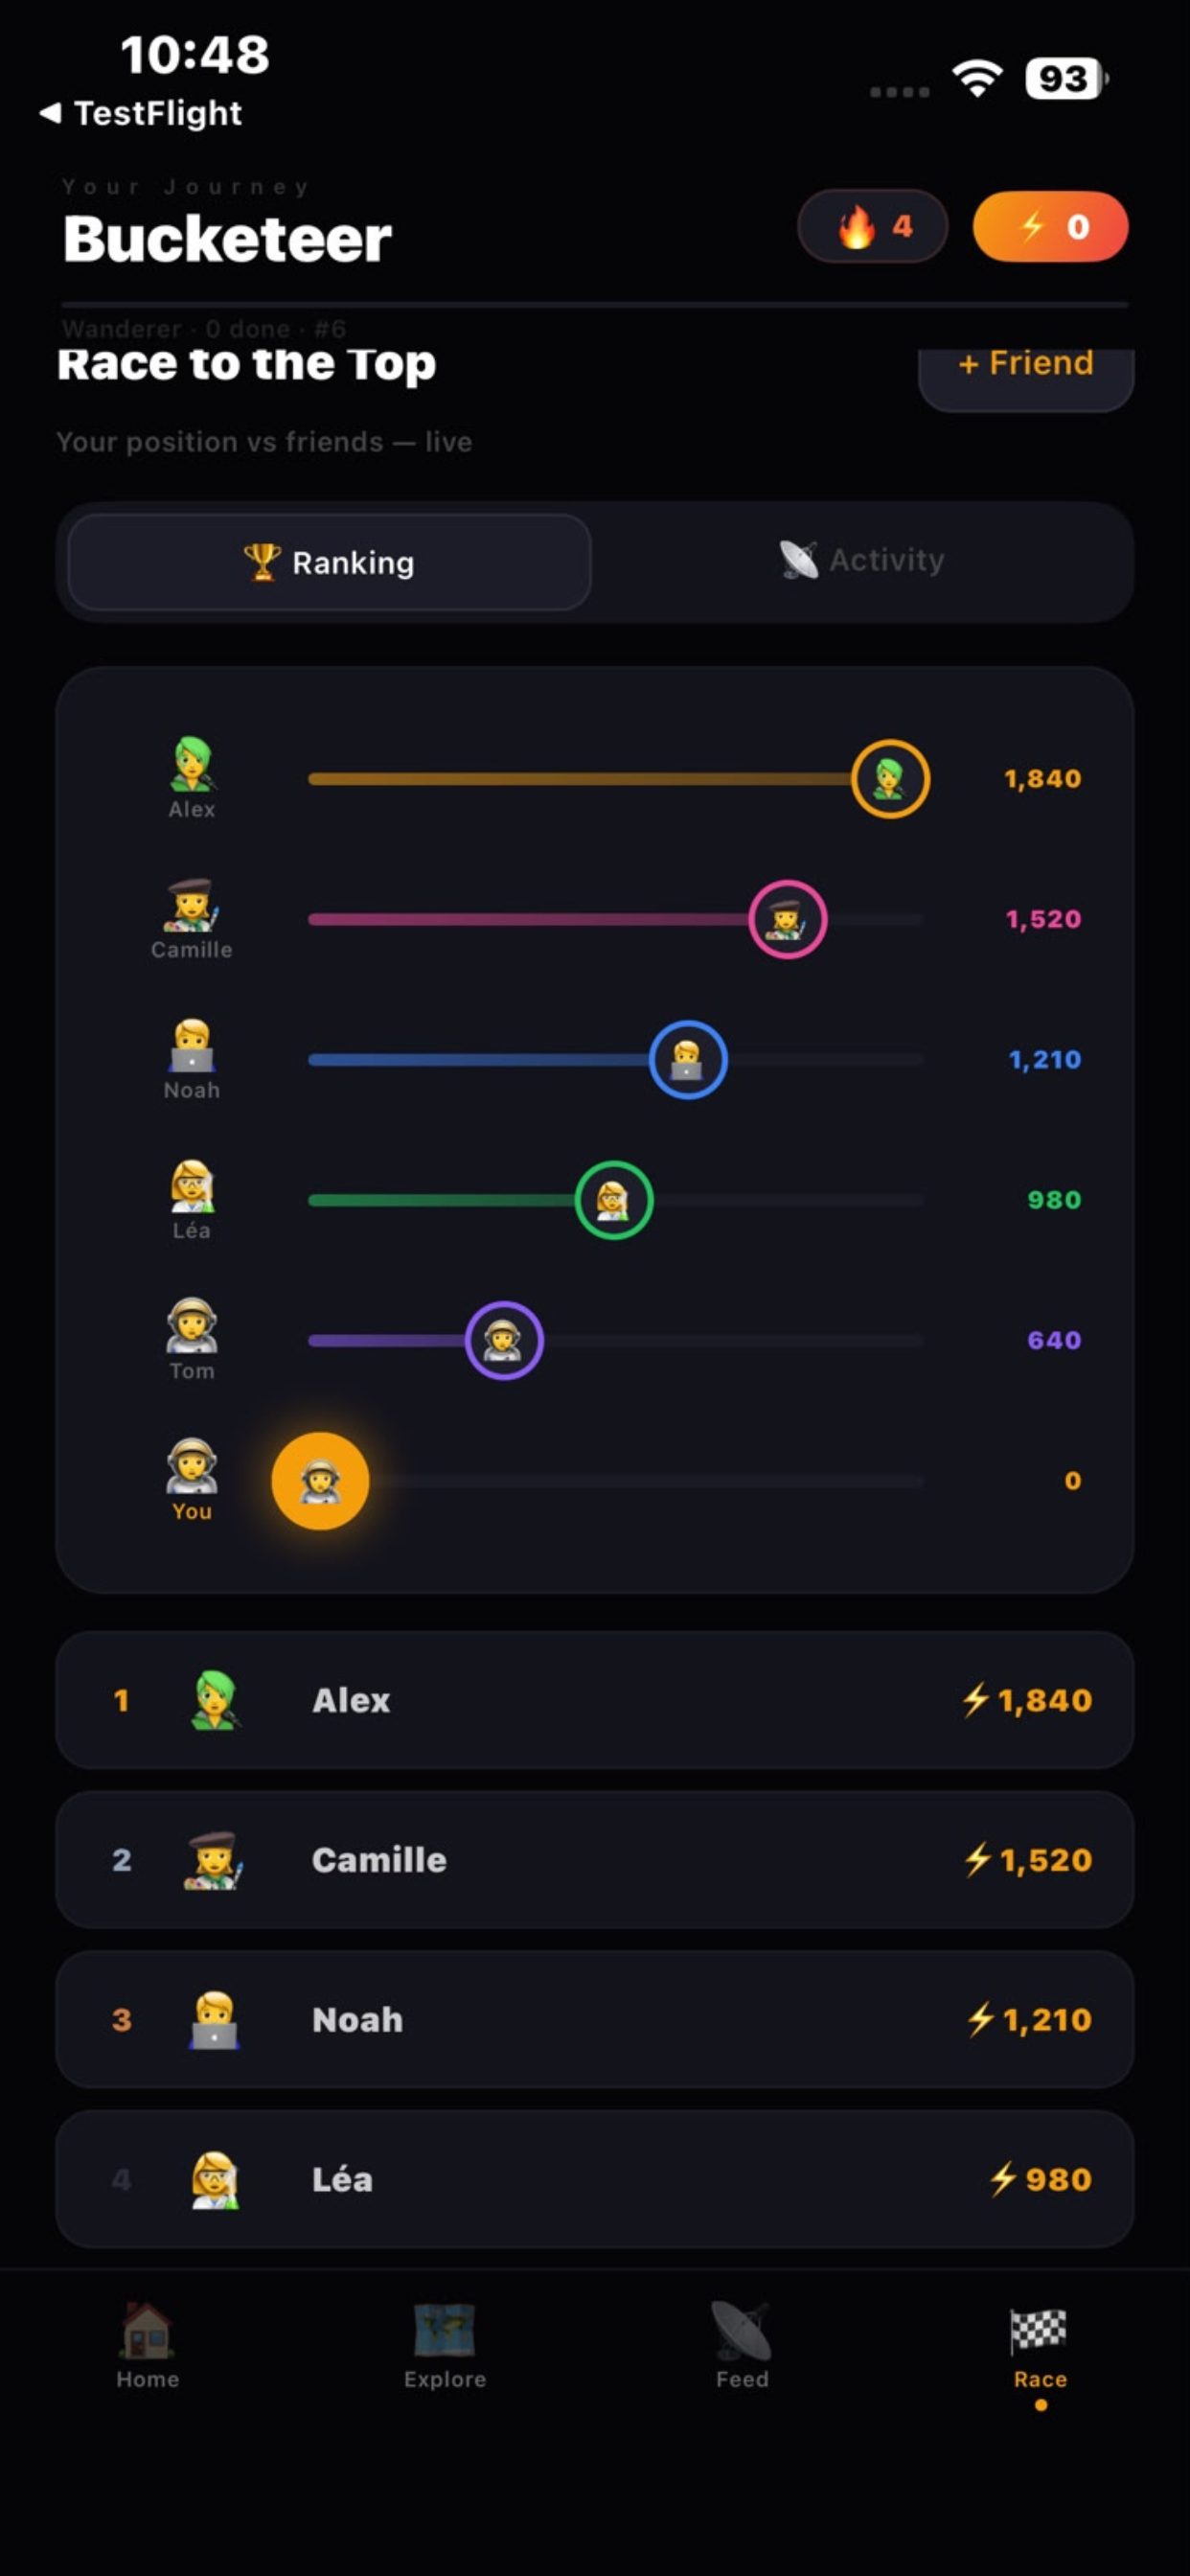Tap Alex's avatar on the race track
This screenshot has height=2576, width=1190.
[890, 779]
